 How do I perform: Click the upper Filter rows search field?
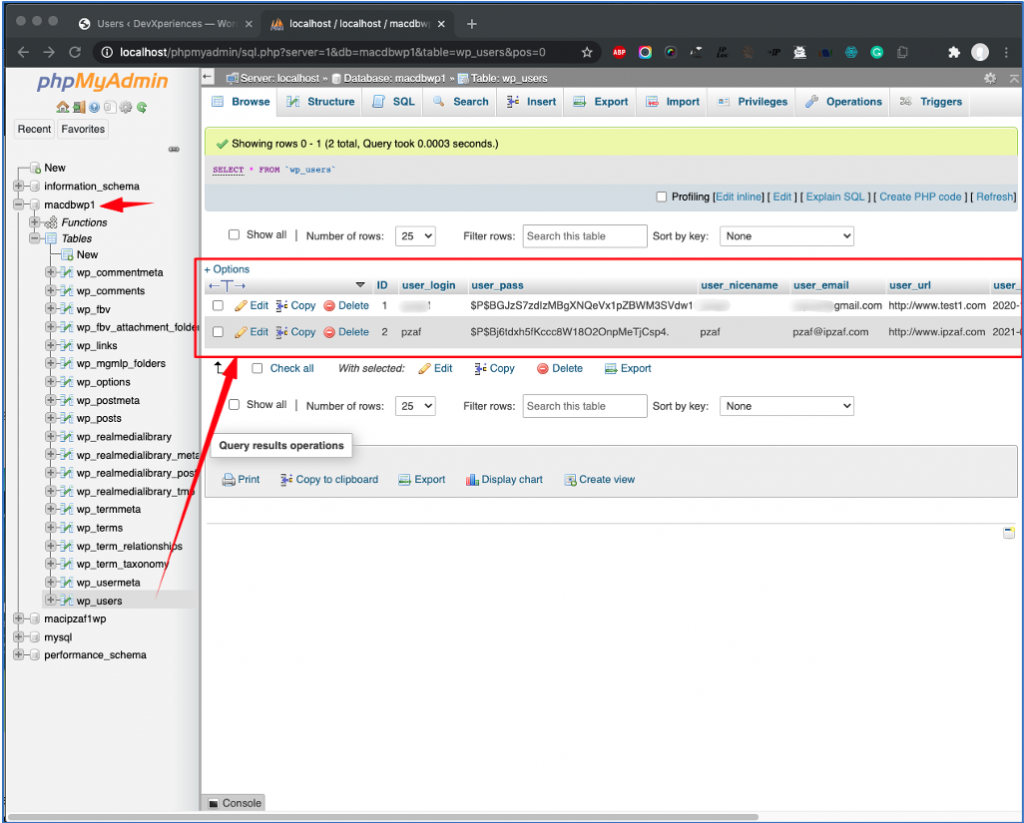pyautogui.click(x=584, y=236)
